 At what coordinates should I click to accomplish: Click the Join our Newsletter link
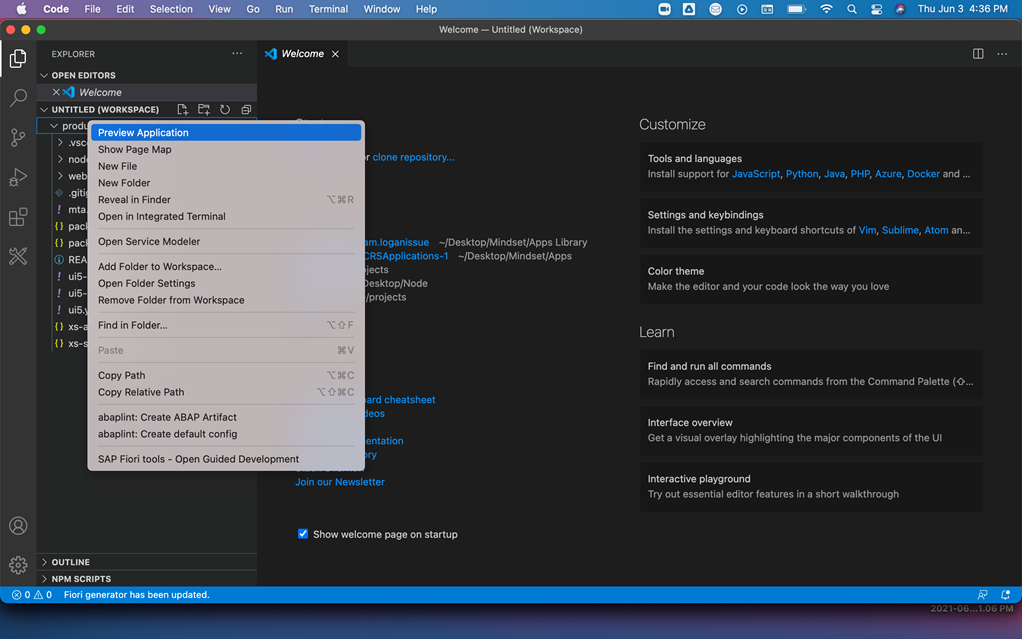(x=340, y=482)
